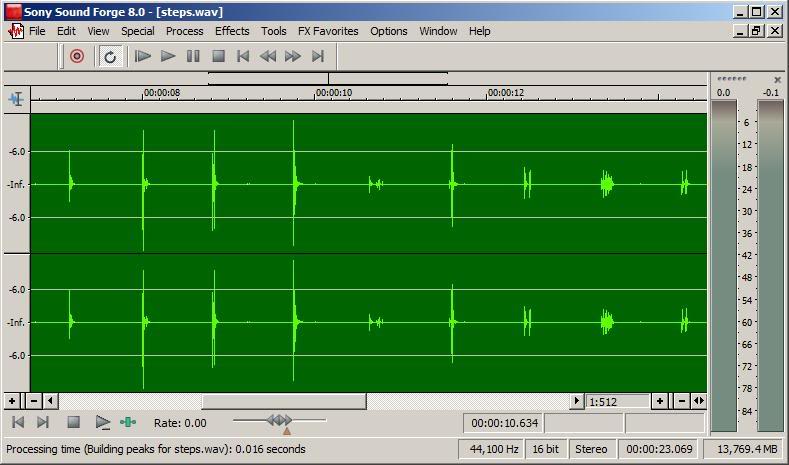The image size is (789, 465).
Task: Click the Rewind button in transport toolbar
Action: (x=268, y=57)
